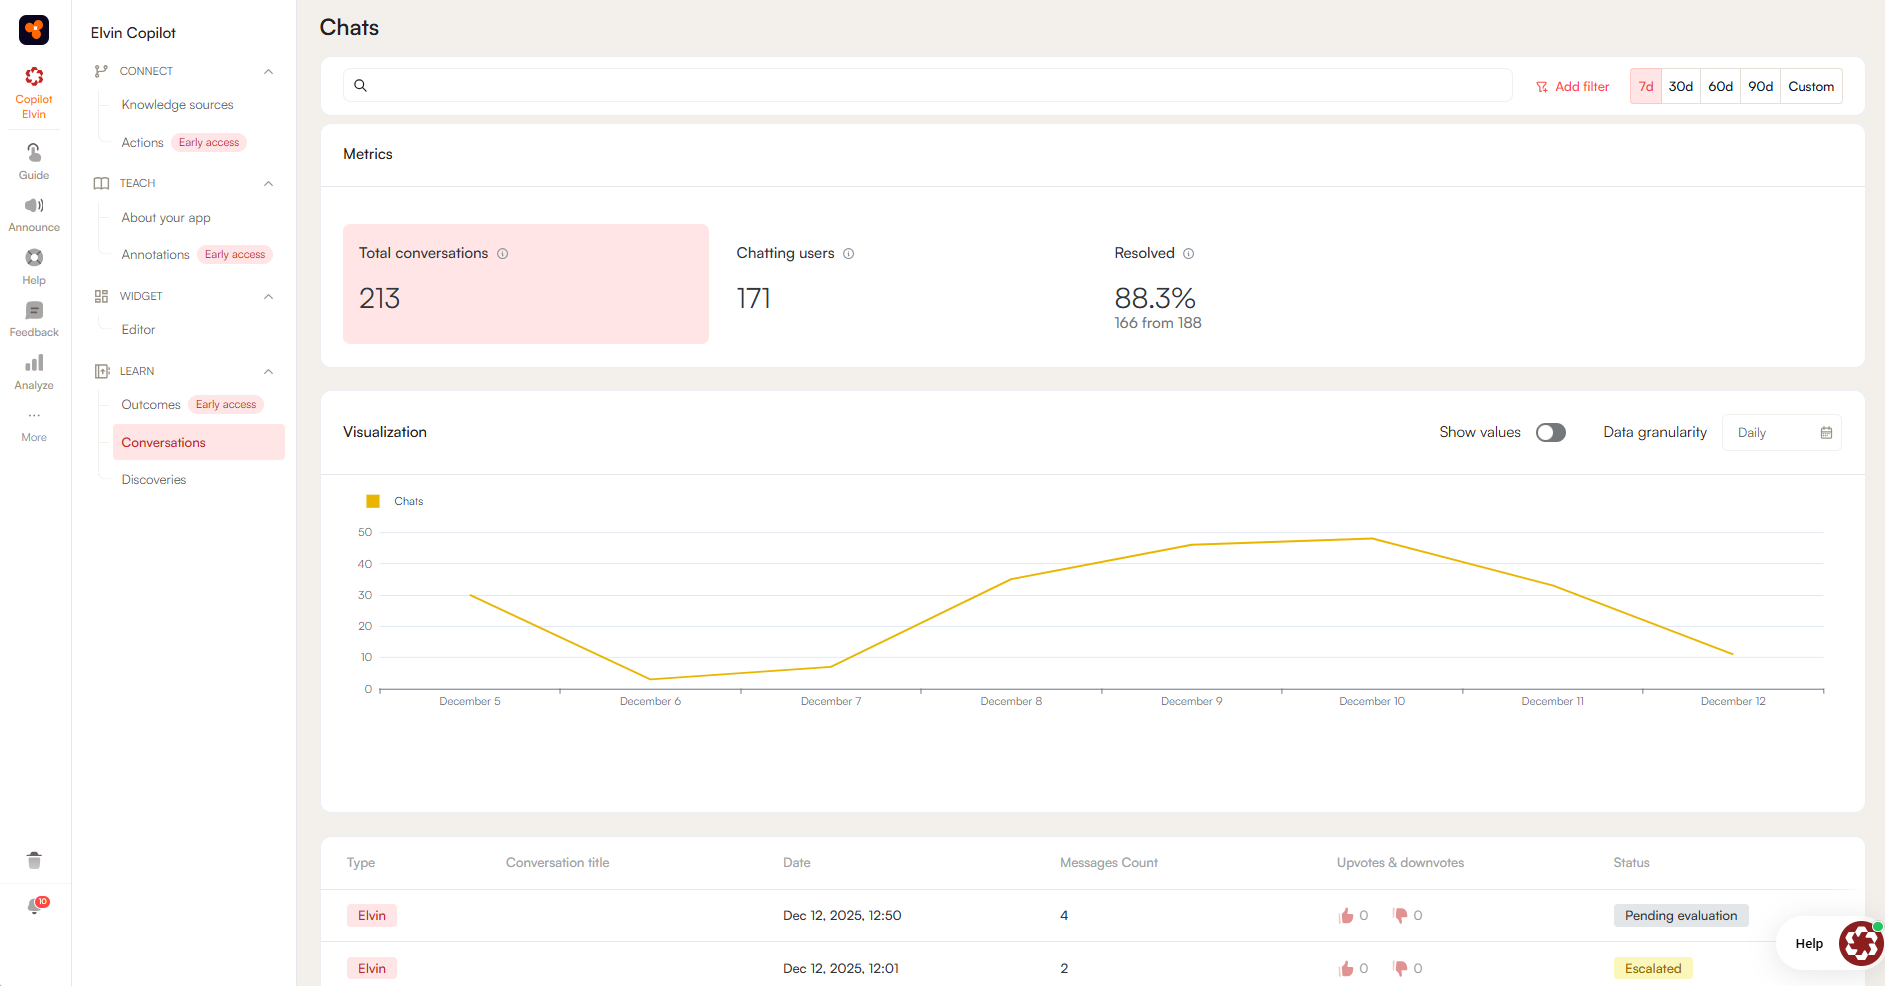This screenshot has width=1885, height=986.
Task: Click the yellow Chats legend swatch
Action: pyautogui.click(x=373, y=501)
